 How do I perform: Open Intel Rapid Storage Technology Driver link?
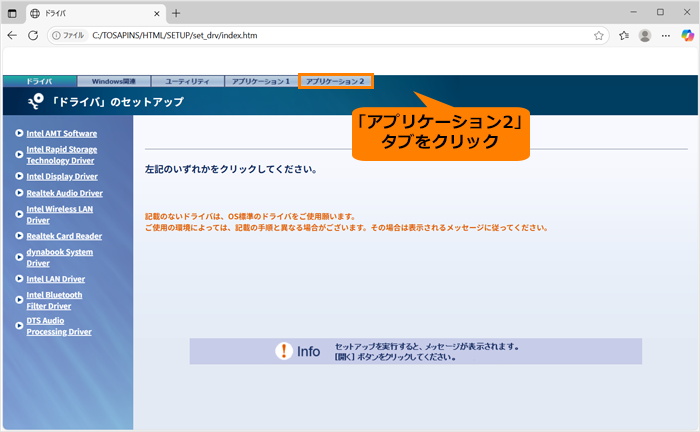[62, 155]
